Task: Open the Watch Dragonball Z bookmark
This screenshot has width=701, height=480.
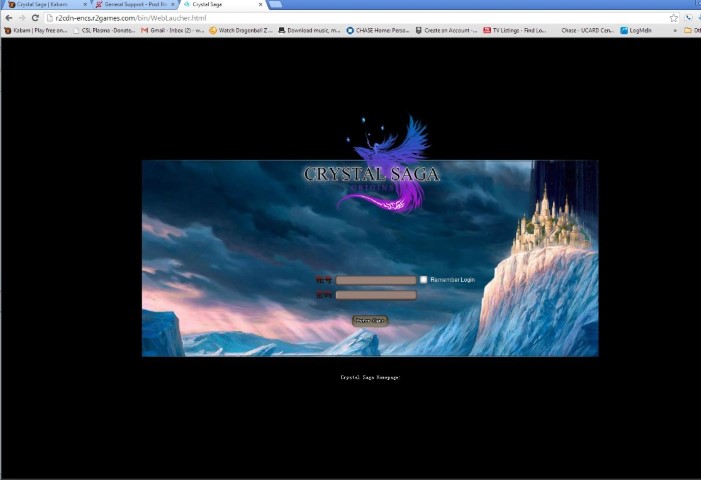Action: [240, 30]
